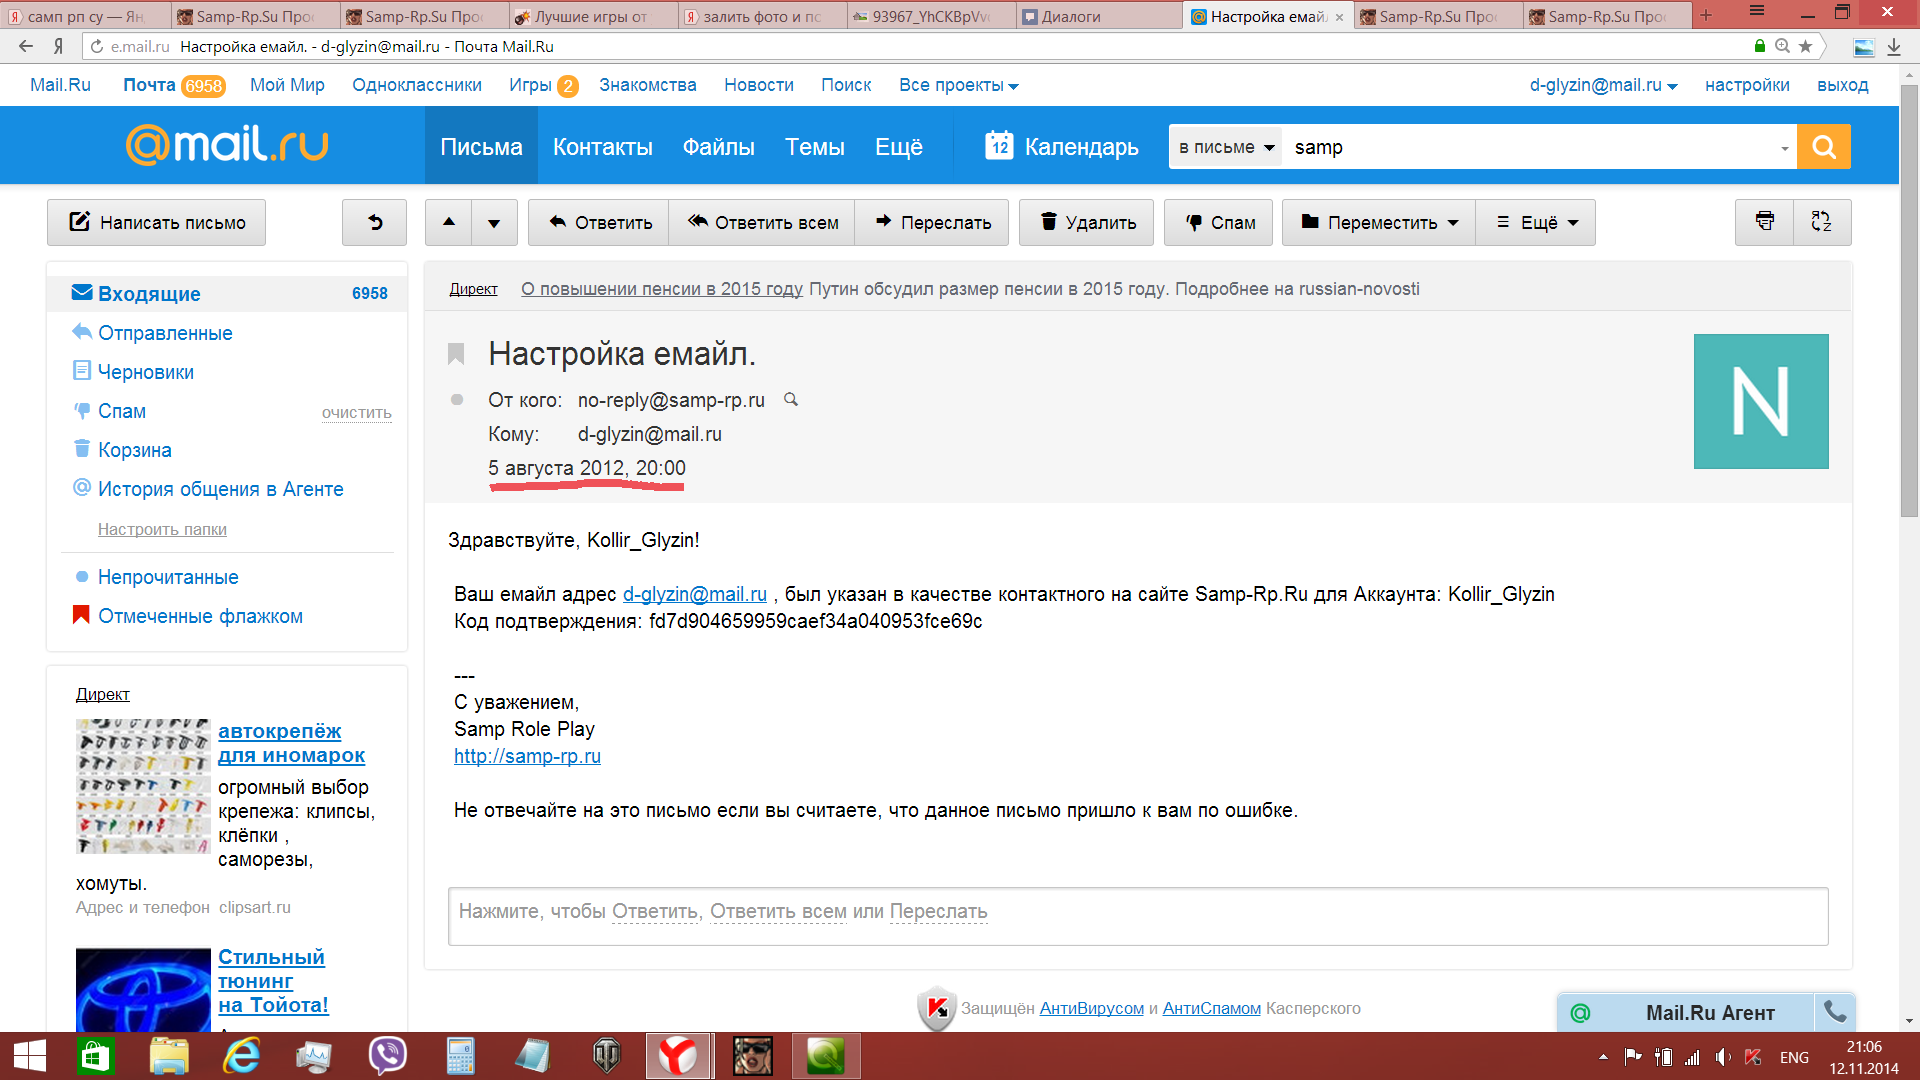Open File Explorer from taskbar
This screenshot has width=1920, height=1080.
(x=169, y=1056)
